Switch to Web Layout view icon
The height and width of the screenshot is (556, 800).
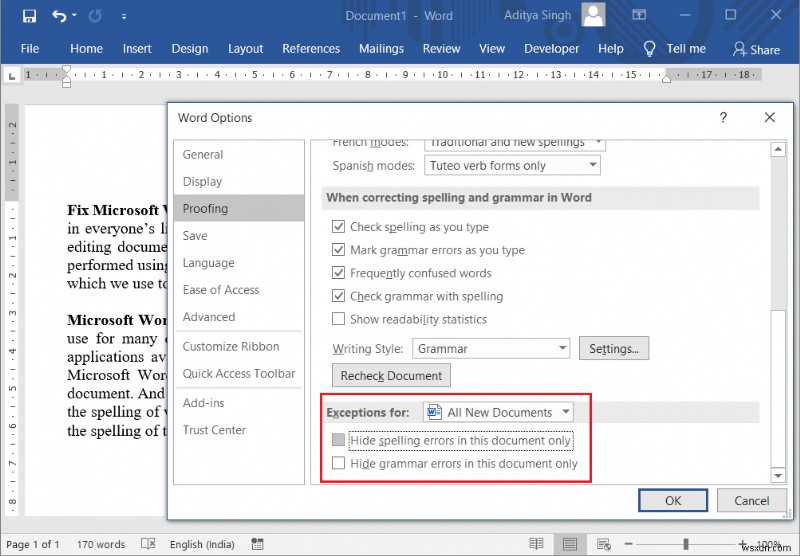pyautogui.click(x=604, y=544)
